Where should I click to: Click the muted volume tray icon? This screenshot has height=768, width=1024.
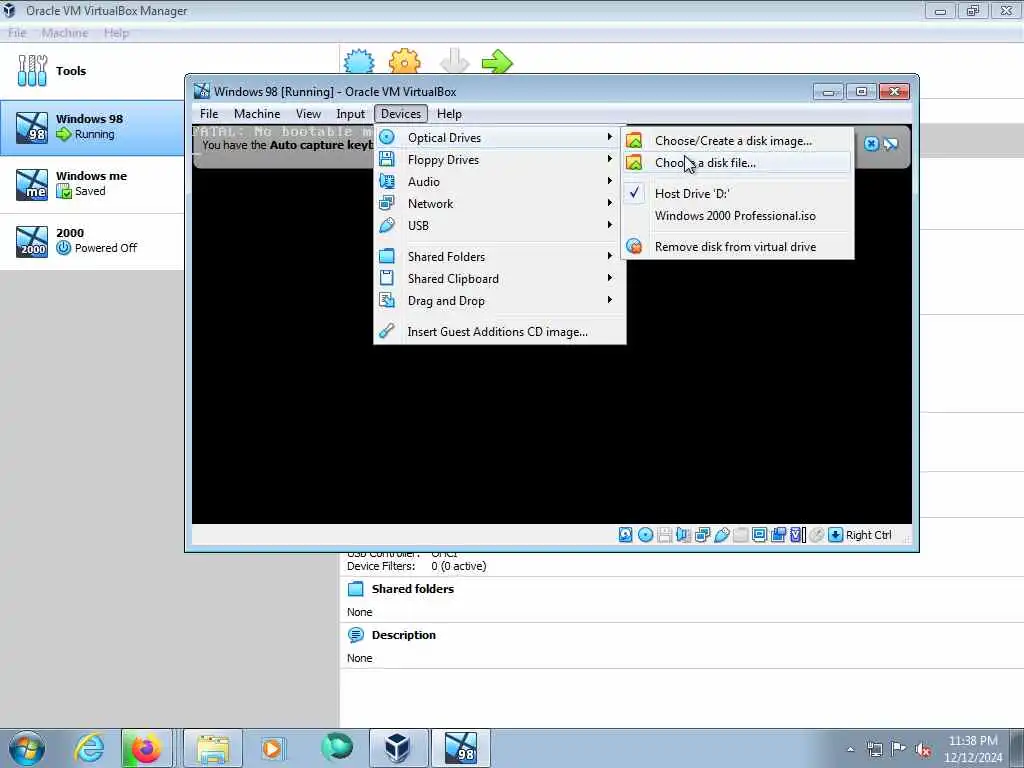click(923, 750)
